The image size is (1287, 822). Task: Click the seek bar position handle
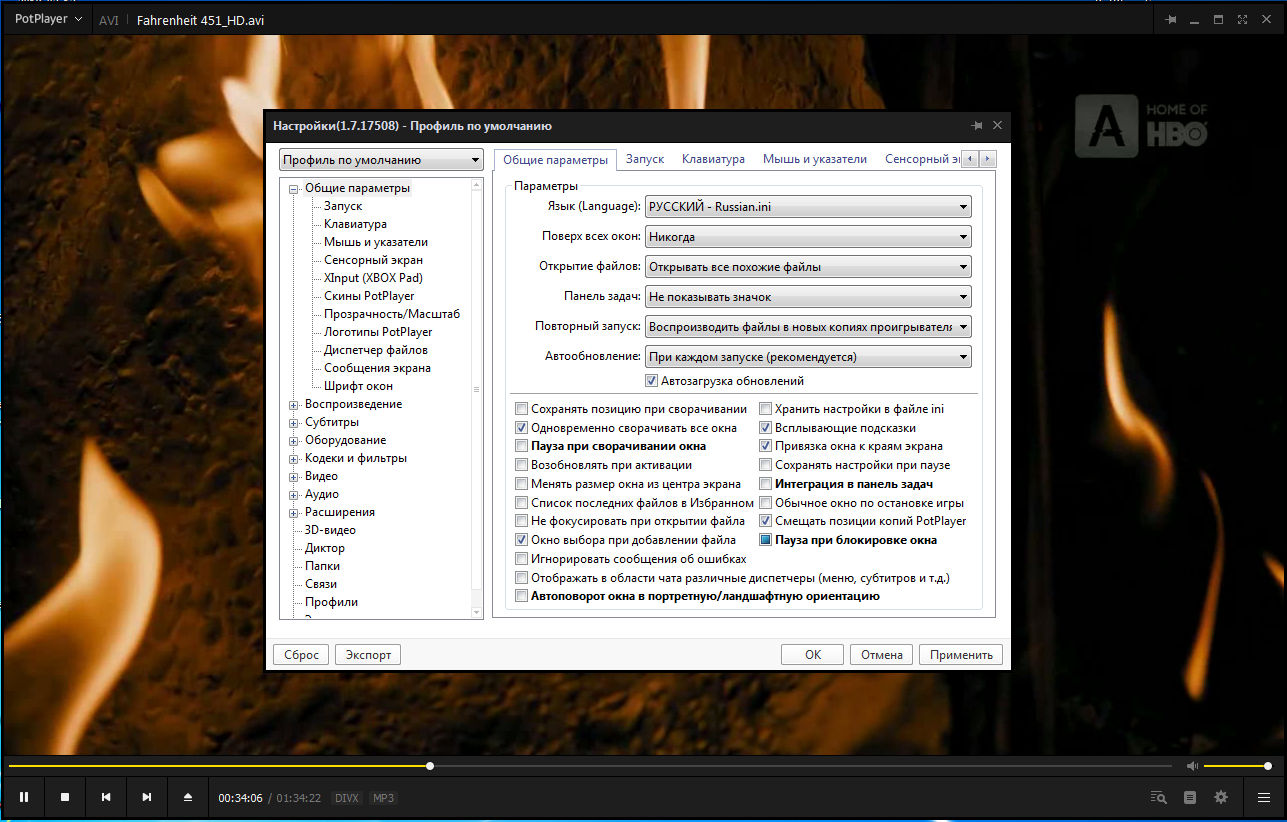[430, 766]
